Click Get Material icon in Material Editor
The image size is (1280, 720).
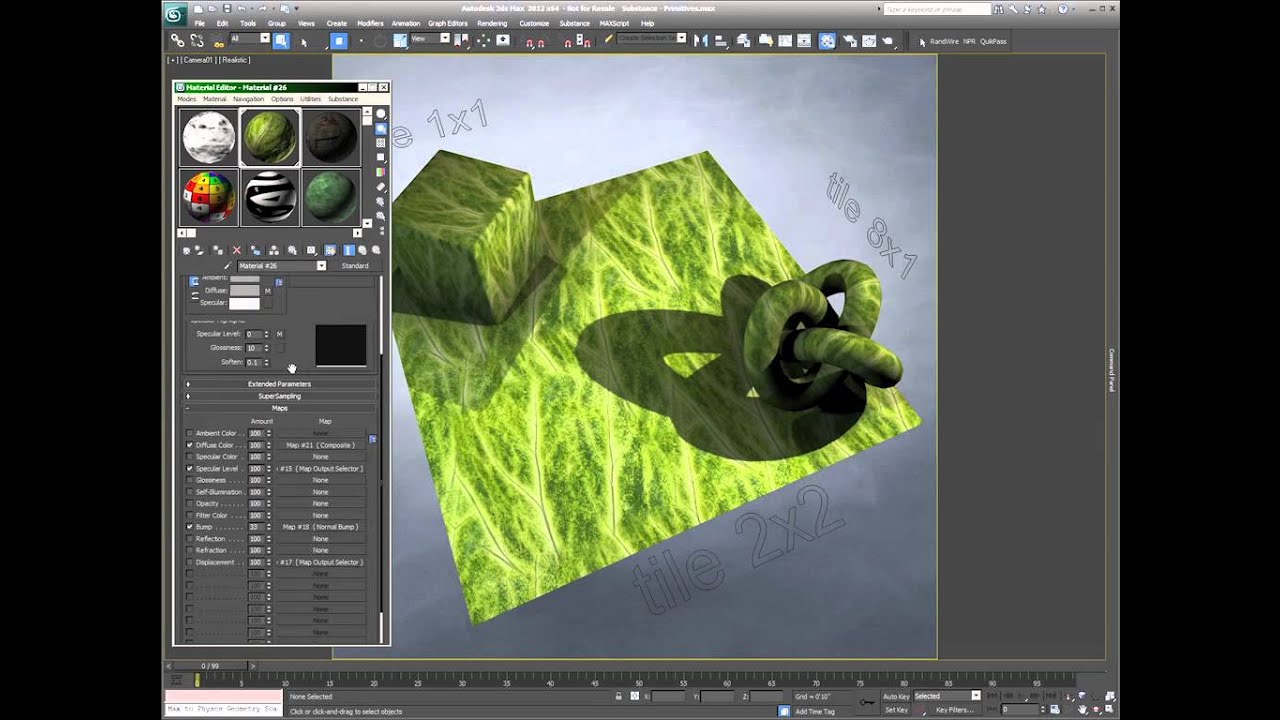[x=187, y=250]
